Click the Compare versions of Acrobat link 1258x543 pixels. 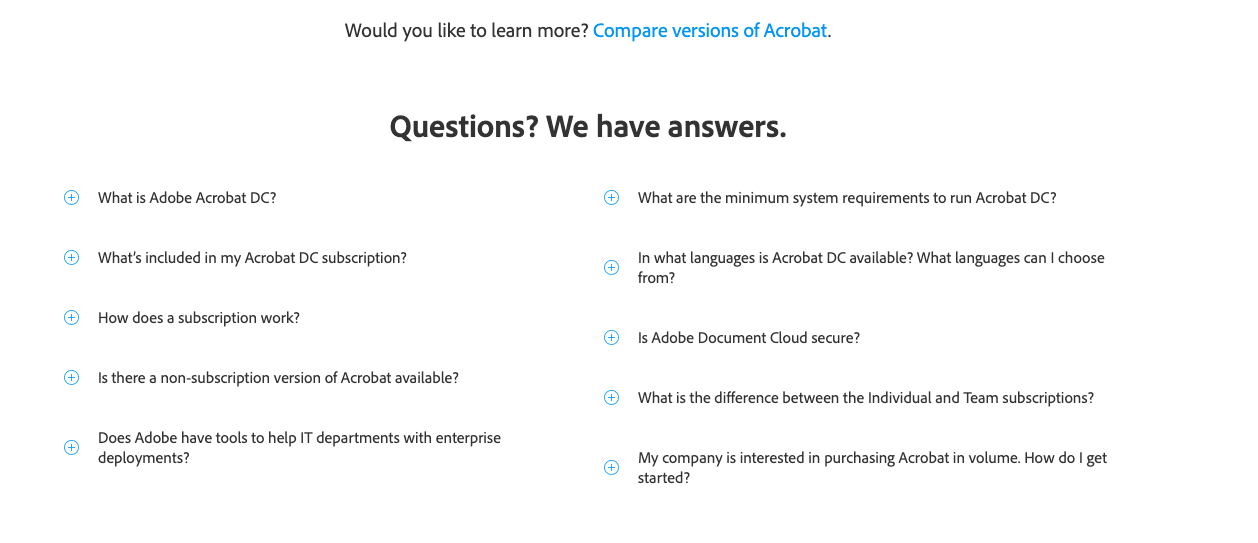710,30
